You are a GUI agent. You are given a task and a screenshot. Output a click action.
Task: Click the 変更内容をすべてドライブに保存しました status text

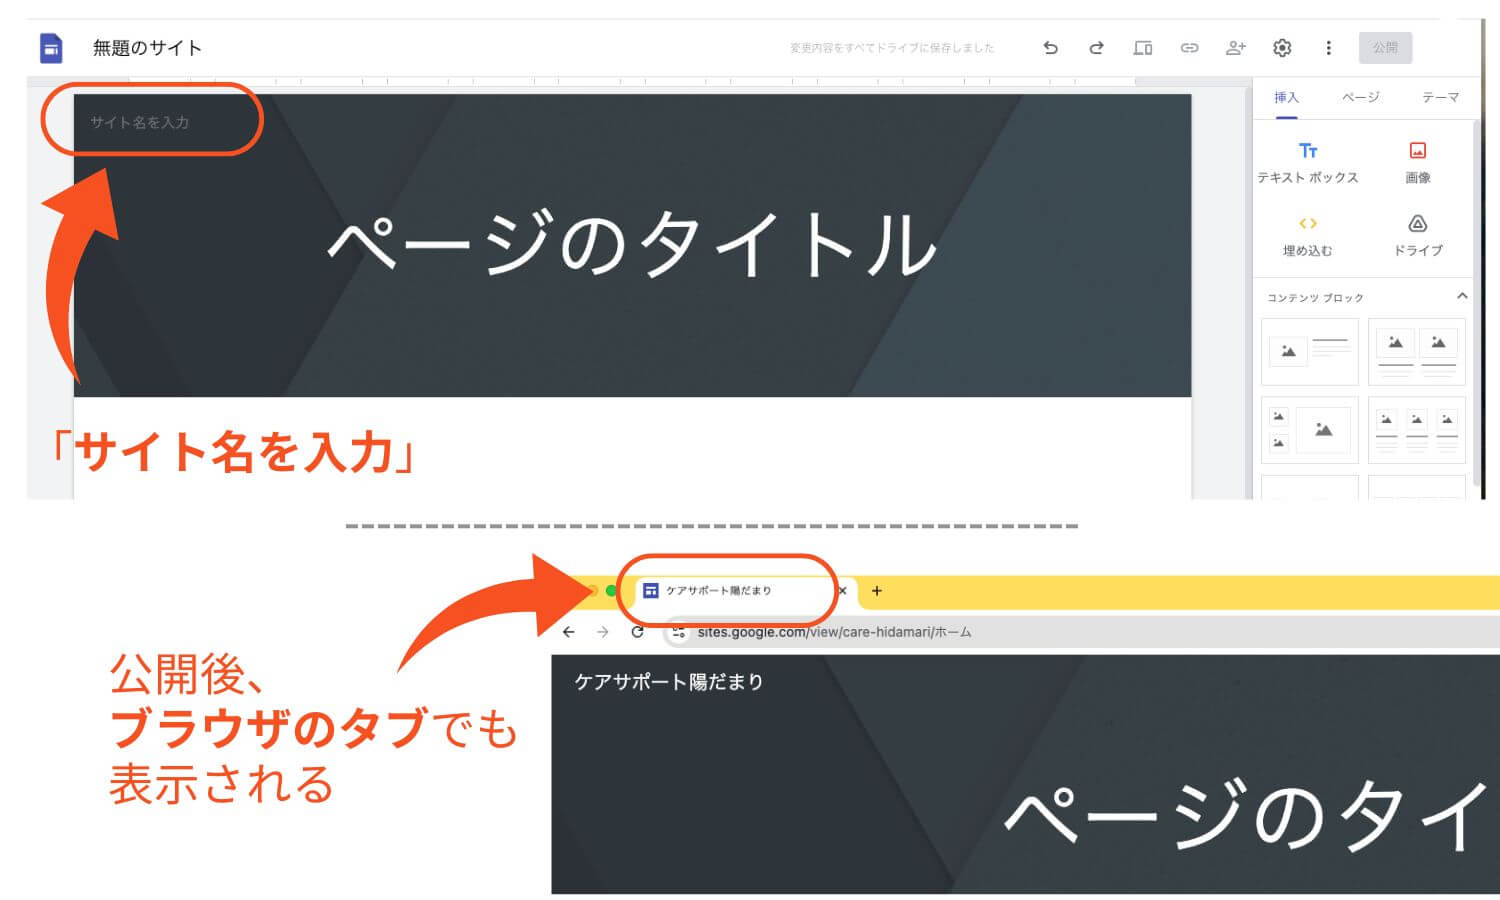(892, 48)
